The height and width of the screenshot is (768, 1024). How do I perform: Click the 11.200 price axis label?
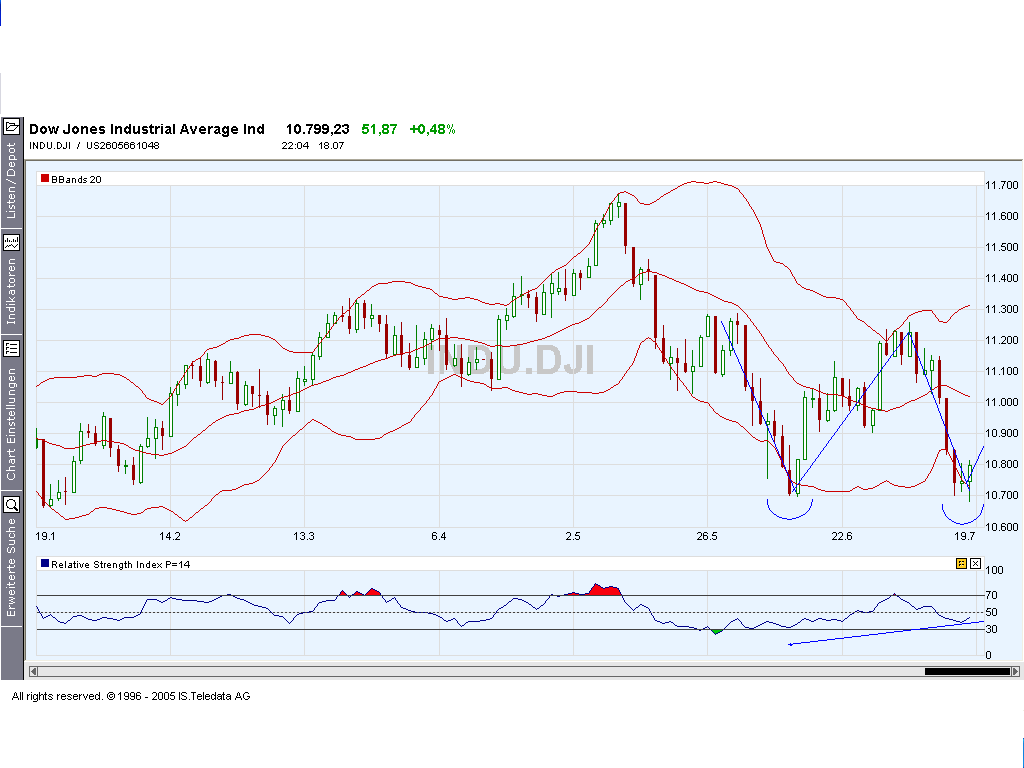tap(1002, 340)
